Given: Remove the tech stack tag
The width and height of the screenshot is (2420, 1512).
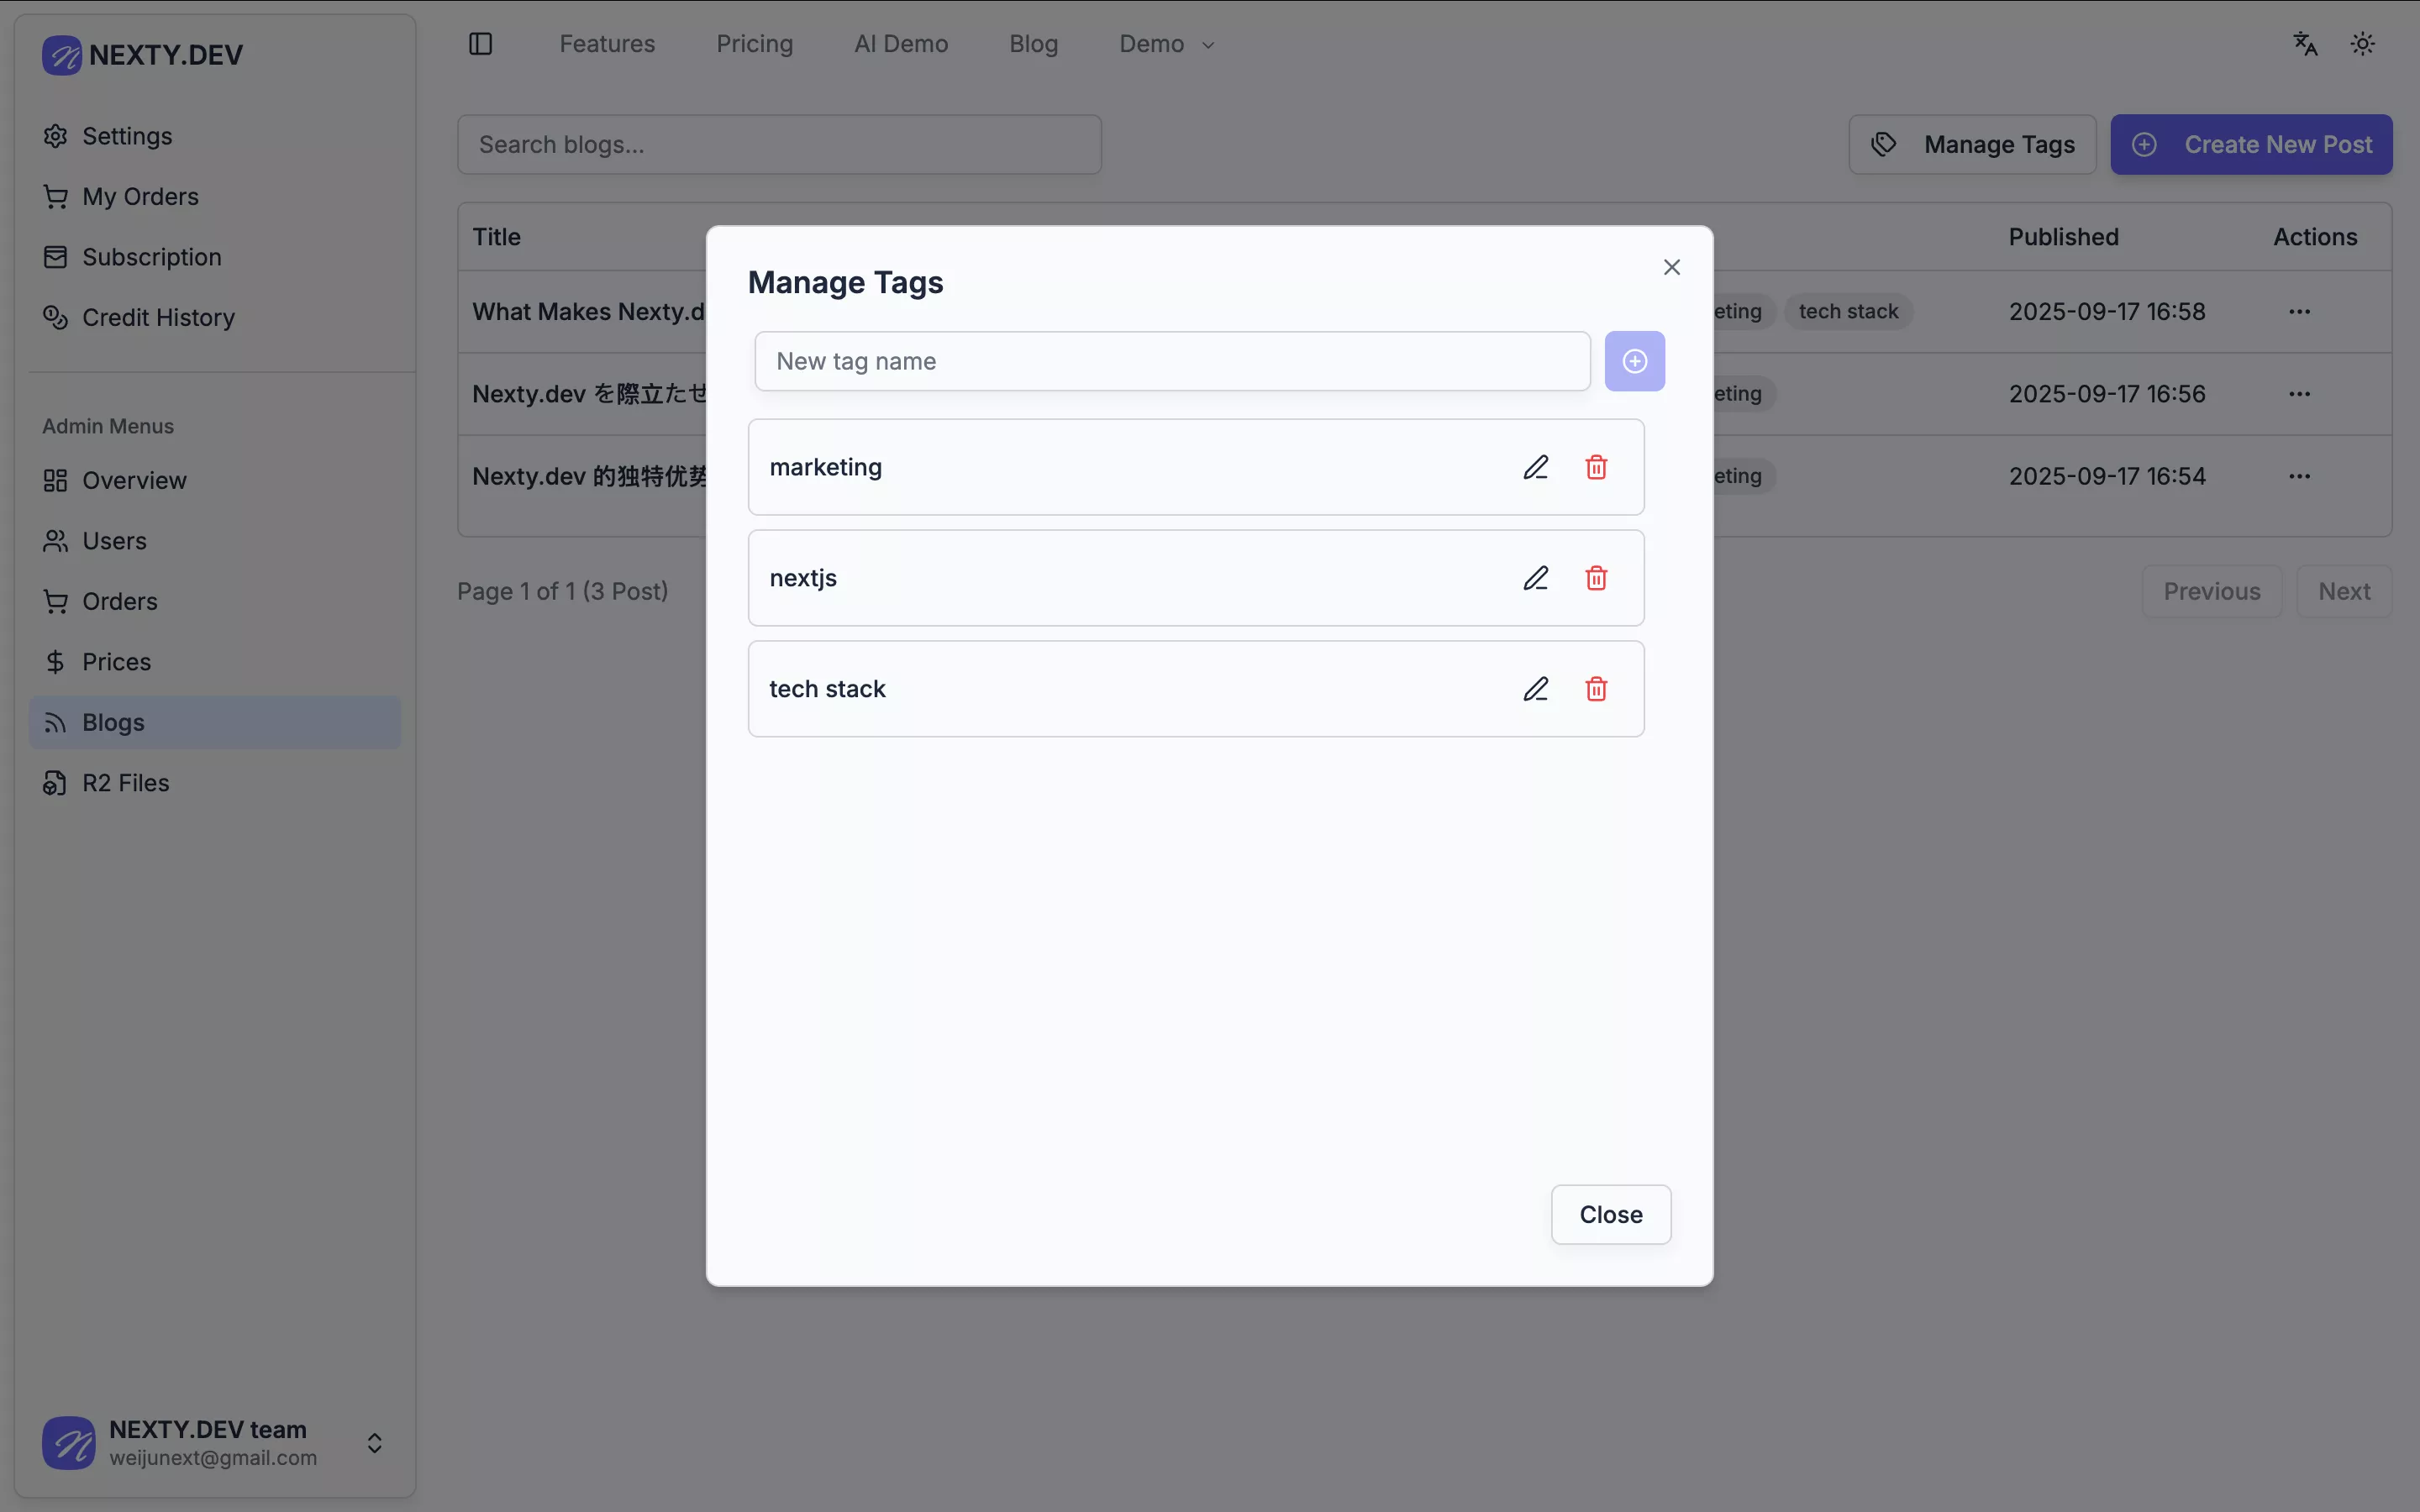Looking at the screenshot, I should [1596, 689].
